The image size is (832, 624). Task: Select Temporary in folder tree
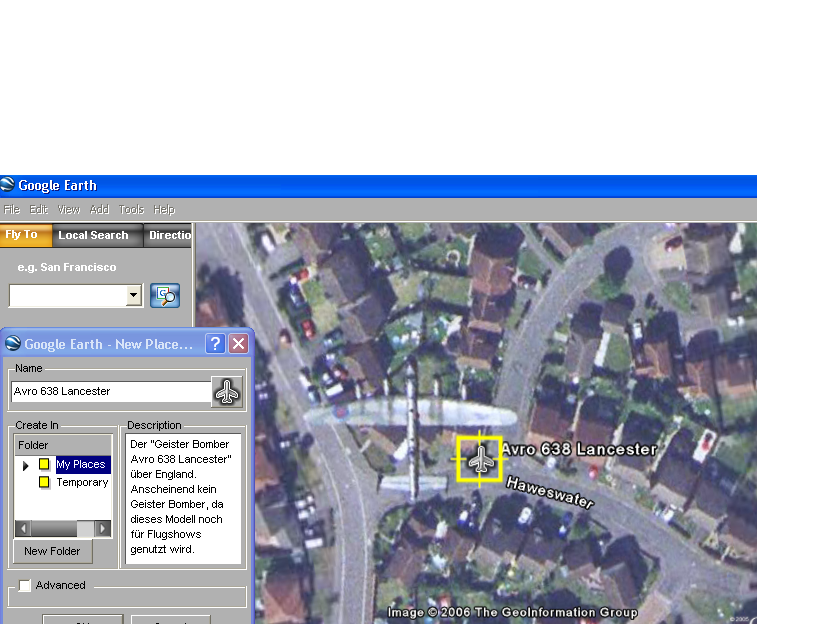[82, 482]
